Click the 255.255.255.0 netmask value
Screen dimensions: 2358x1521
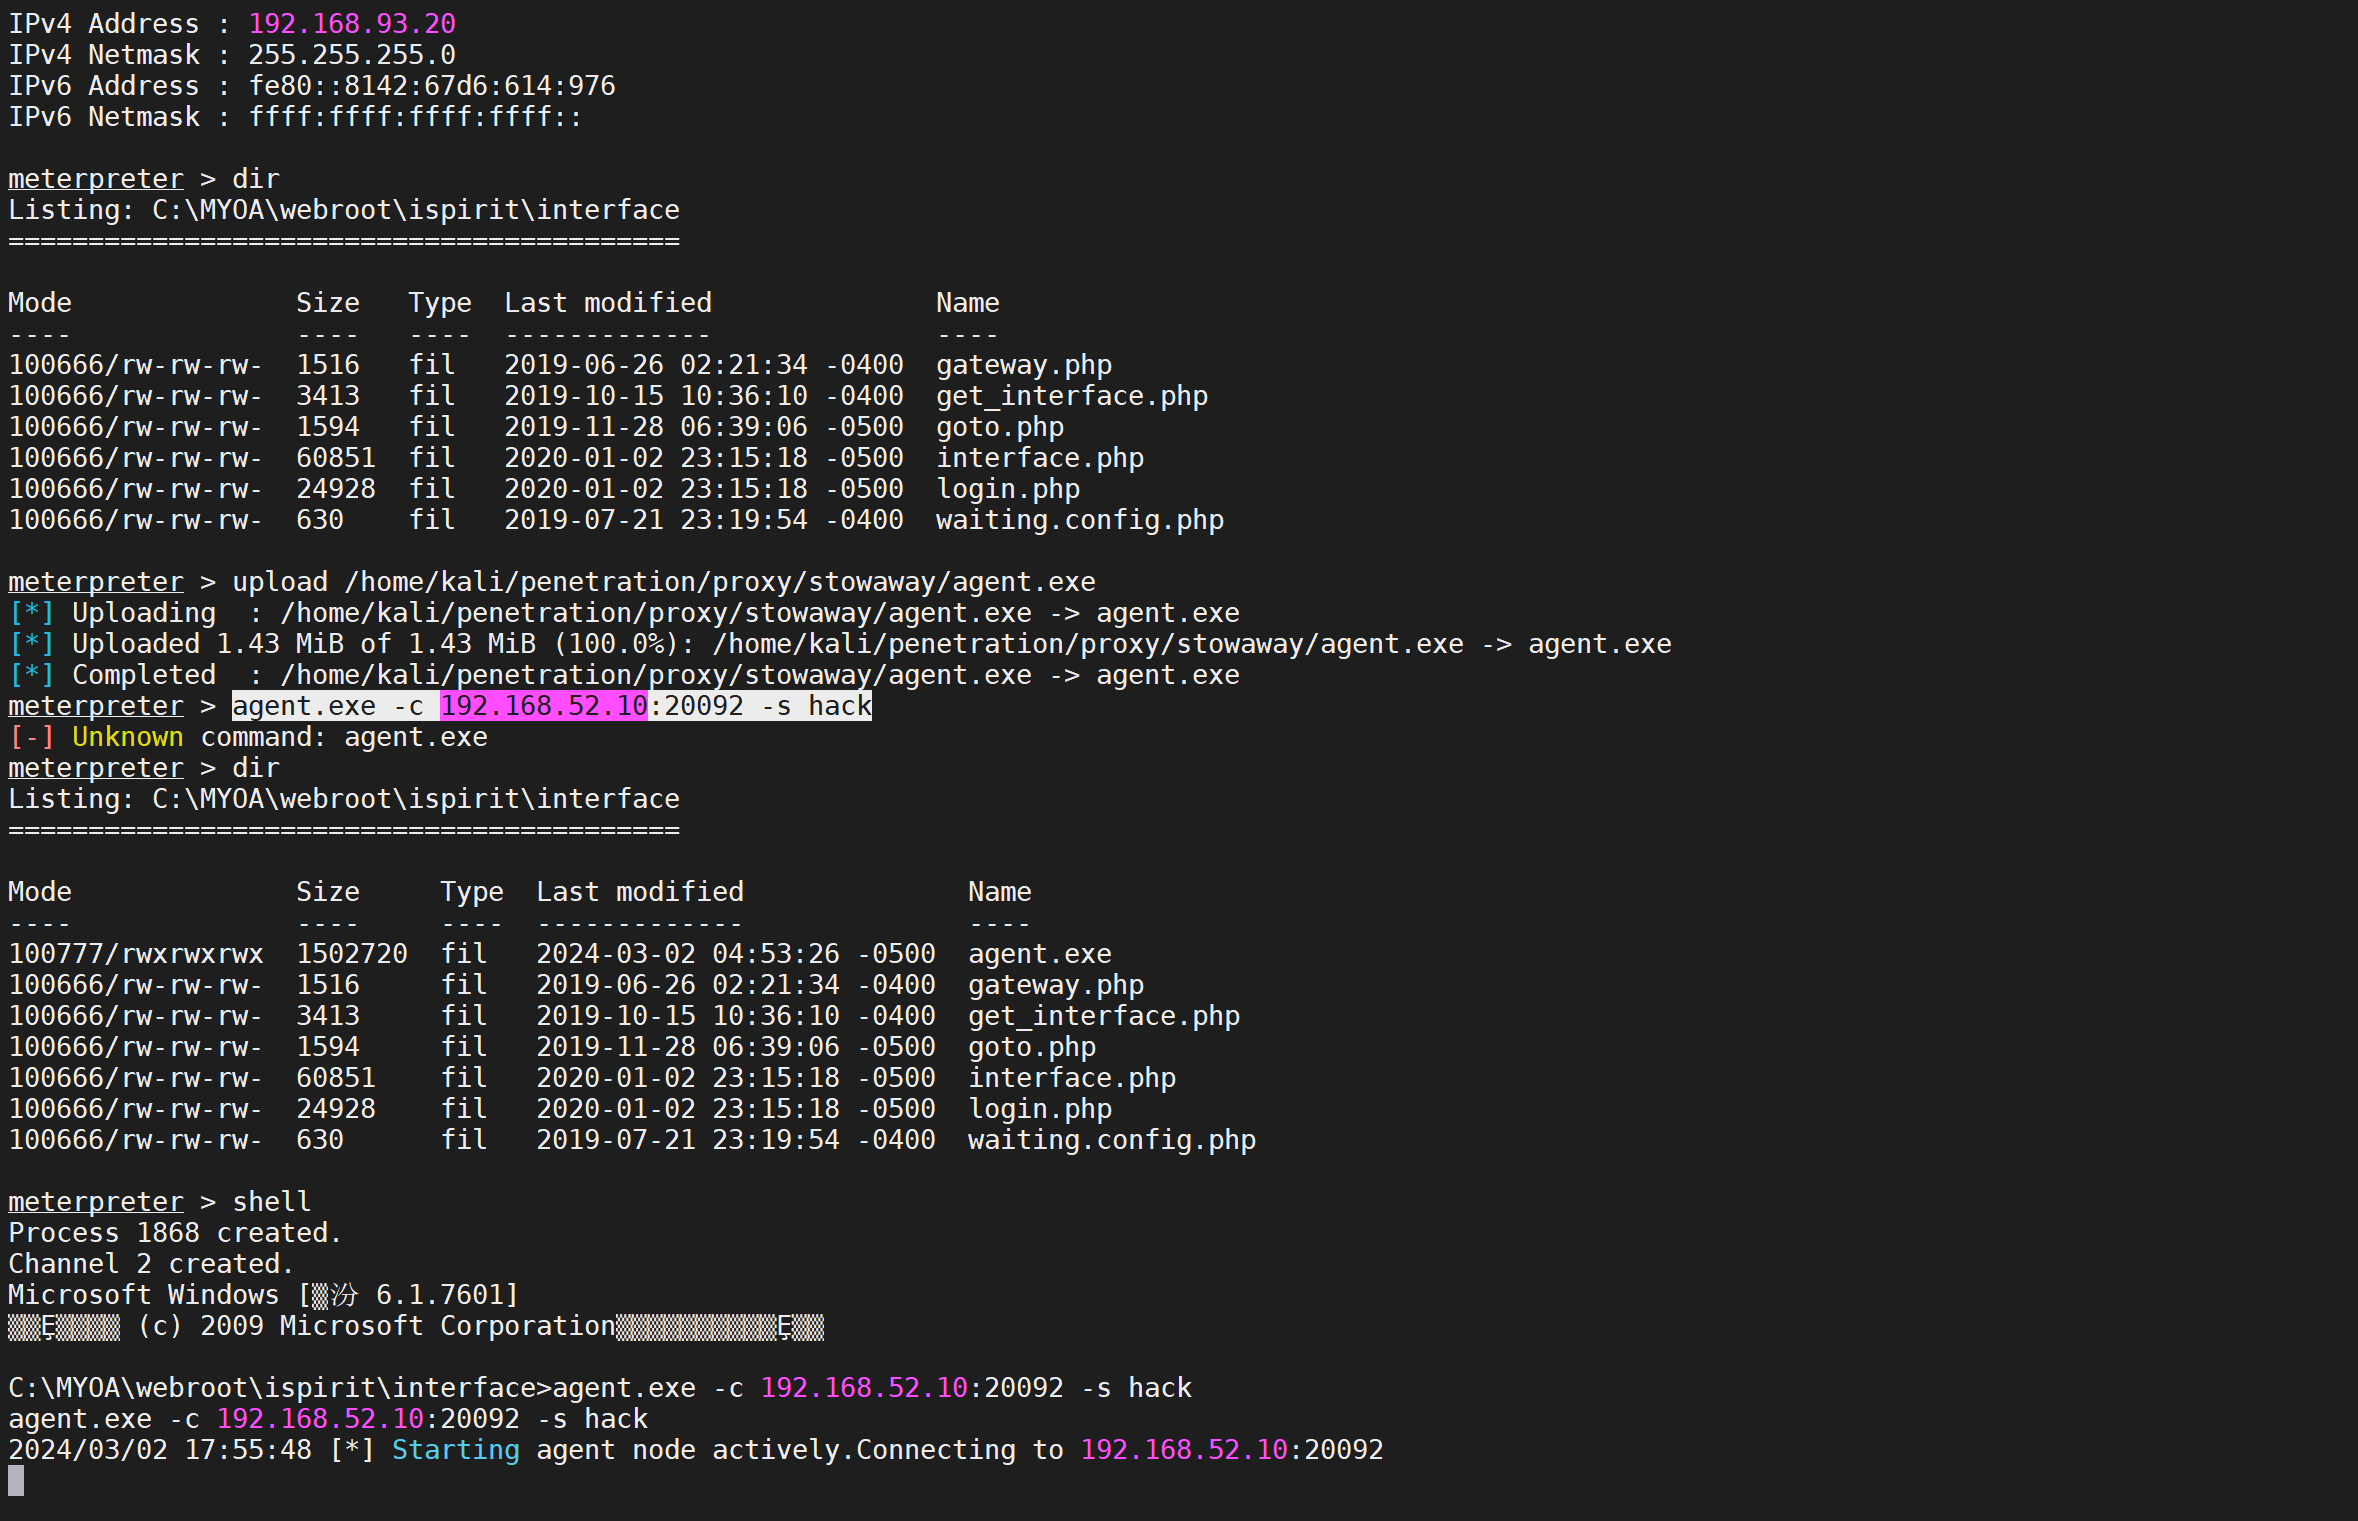[x=351, y=54]
